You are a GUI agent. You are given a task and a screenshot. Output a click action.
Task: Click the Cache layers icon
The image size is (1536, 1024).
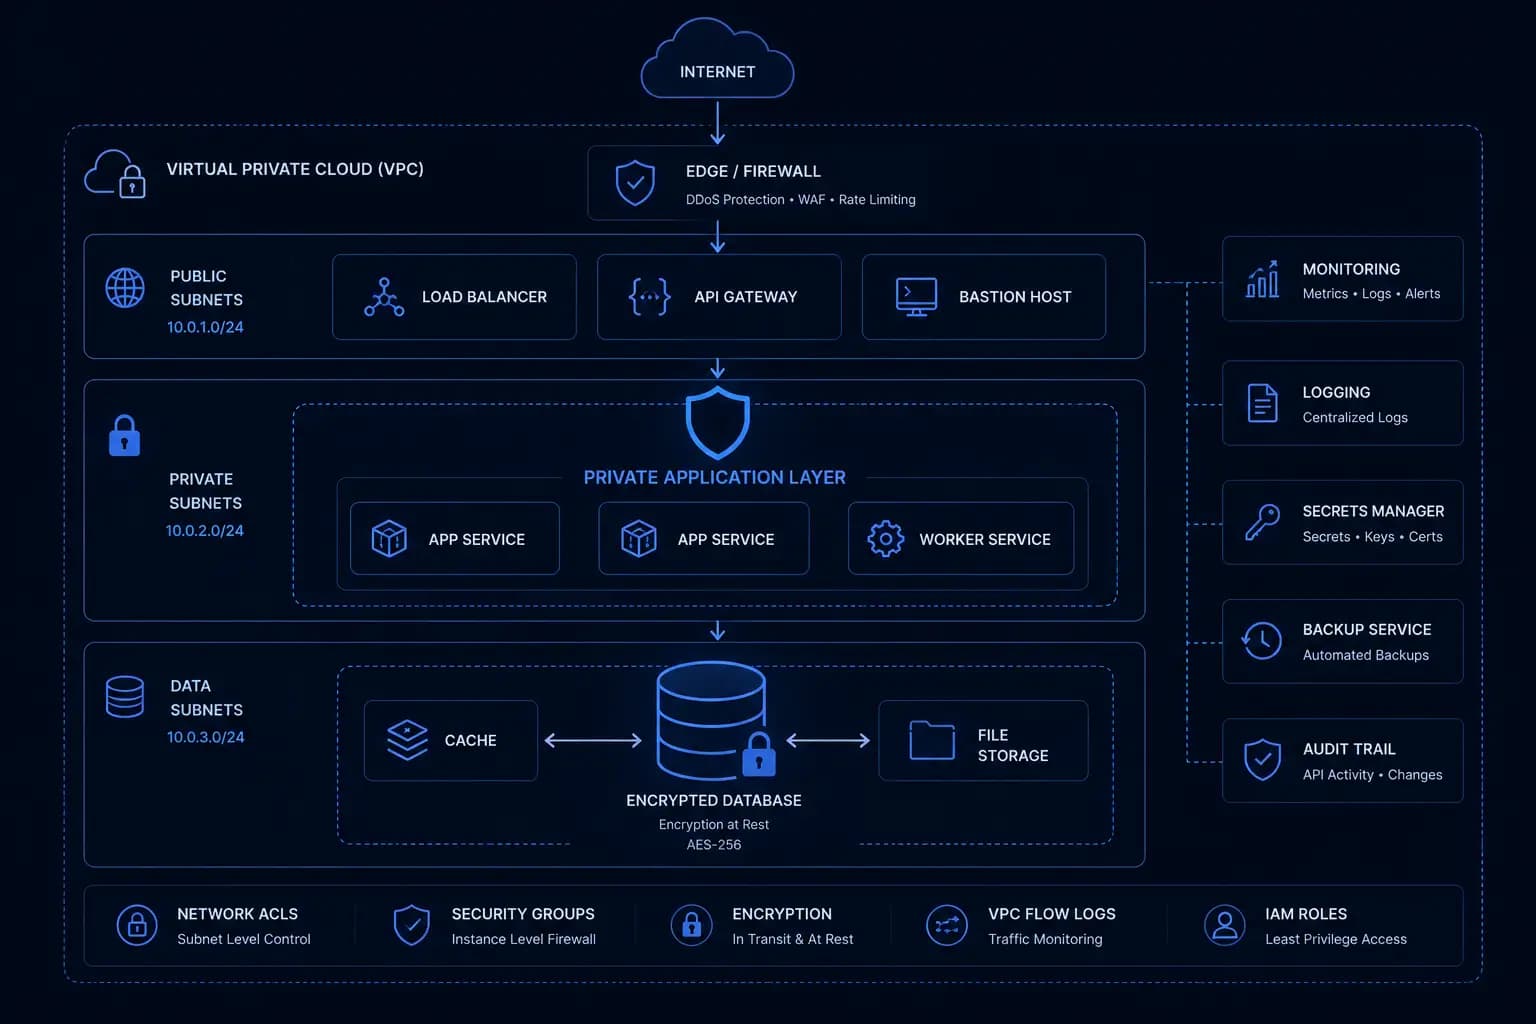[407, 740]
